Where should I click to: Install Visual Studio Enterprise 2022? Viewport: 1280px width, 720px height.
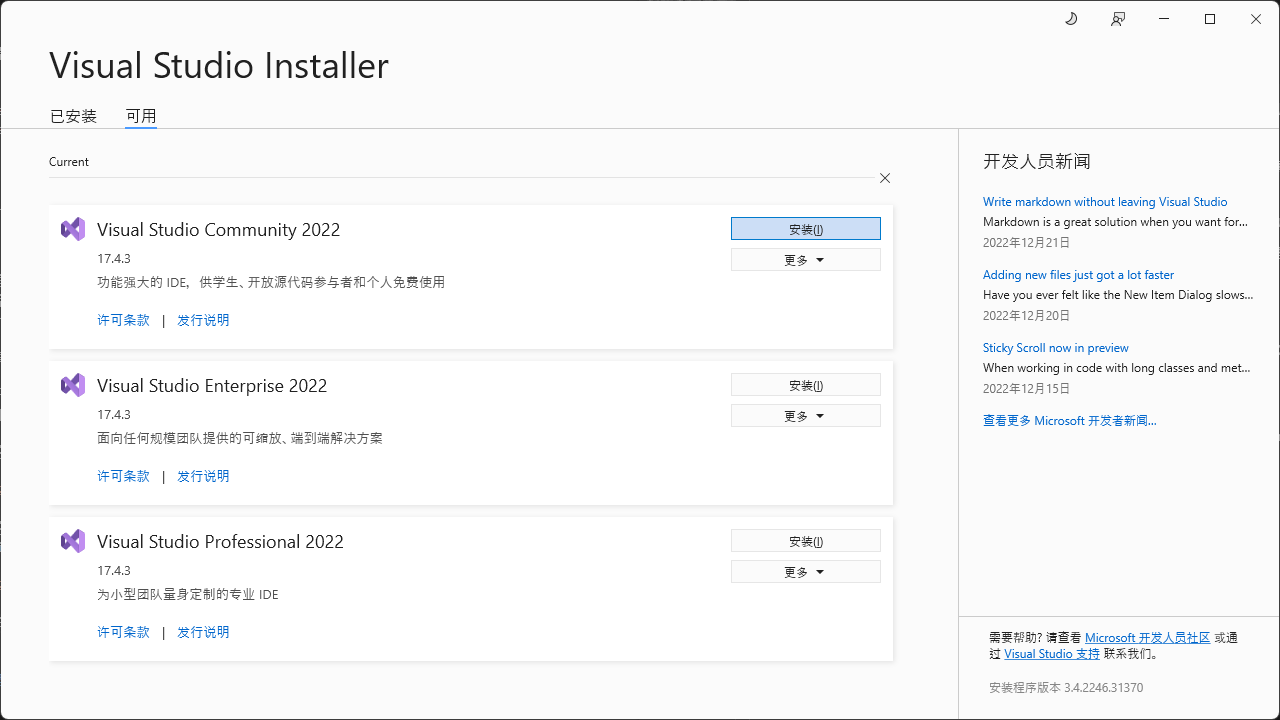coord(806,385)
